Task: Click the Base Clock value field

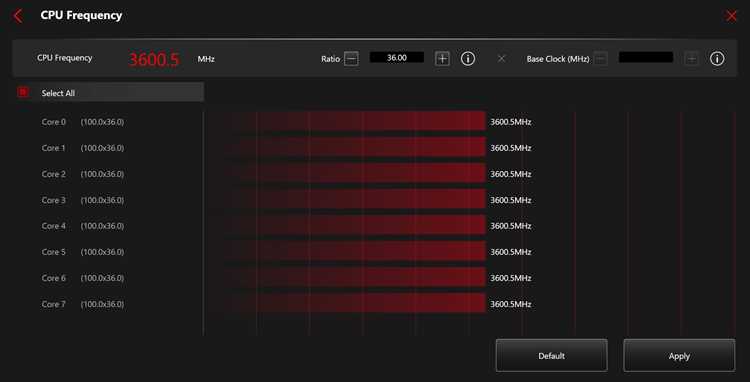Action: (x=646, y=57)
